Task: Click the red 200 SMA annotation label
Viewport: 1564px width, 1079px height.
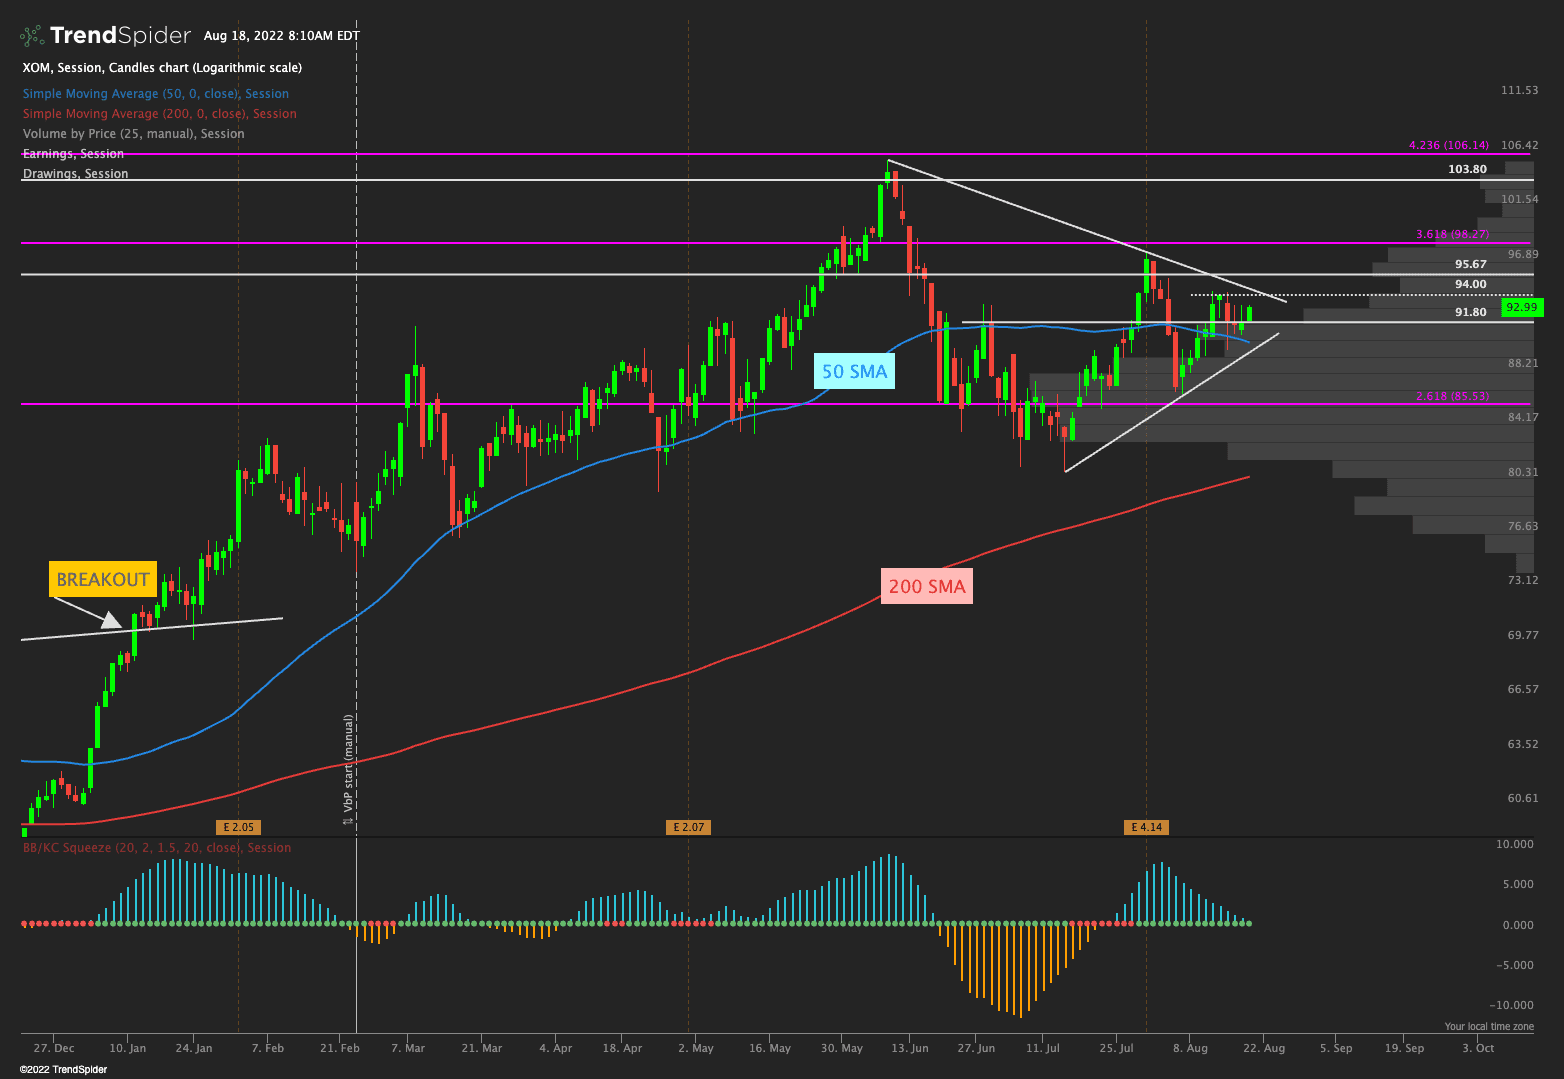Action: coord(926,587)
